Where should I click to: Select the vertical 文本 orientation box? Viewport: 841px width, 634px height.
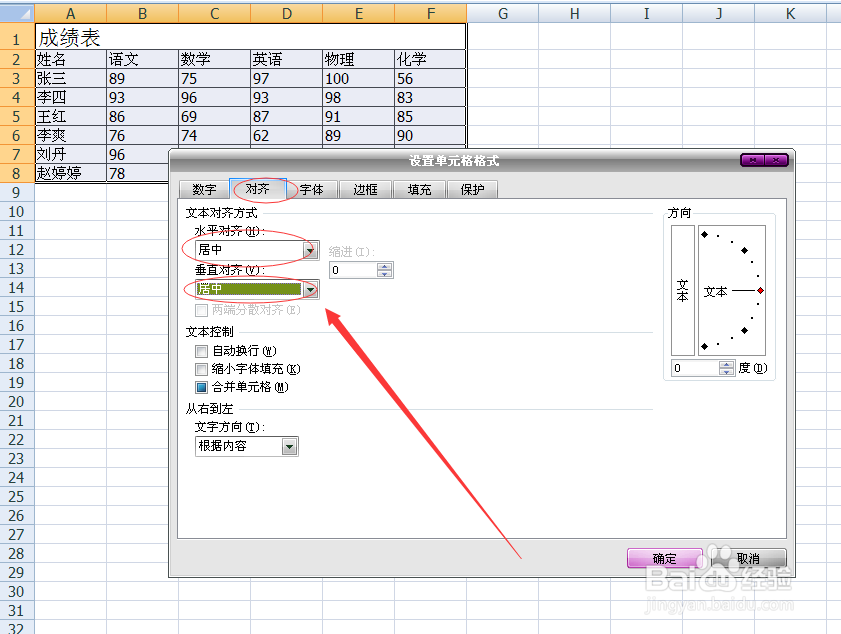684,290
